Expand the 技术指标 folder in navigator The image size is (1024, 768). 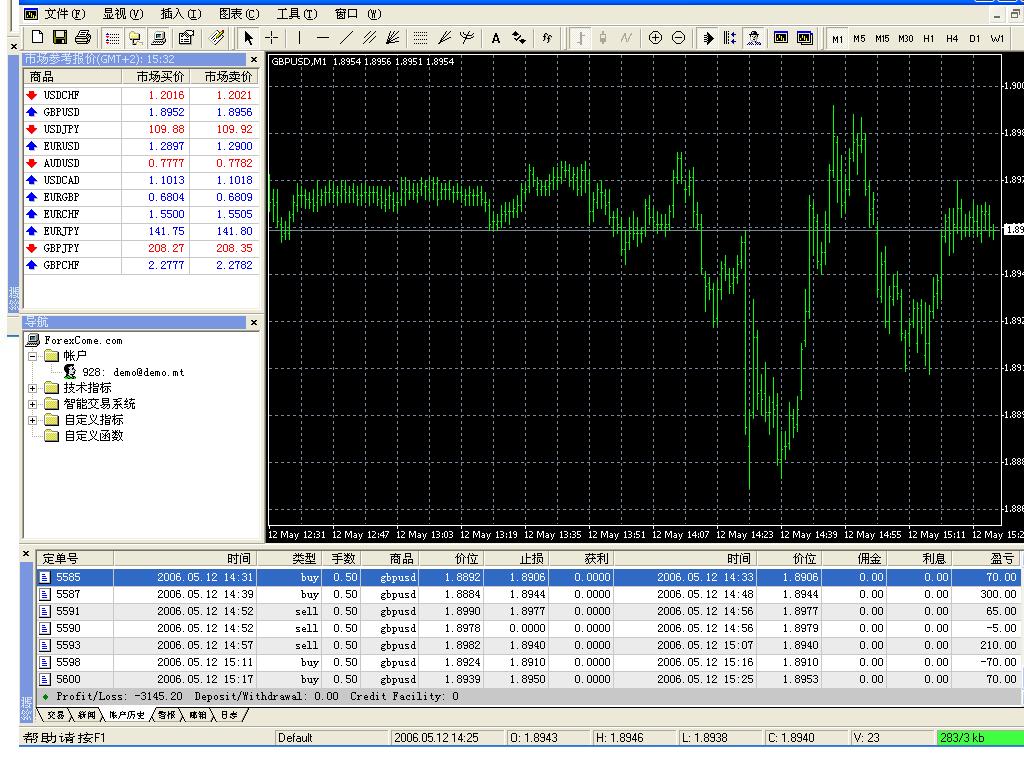click(32, 388)
